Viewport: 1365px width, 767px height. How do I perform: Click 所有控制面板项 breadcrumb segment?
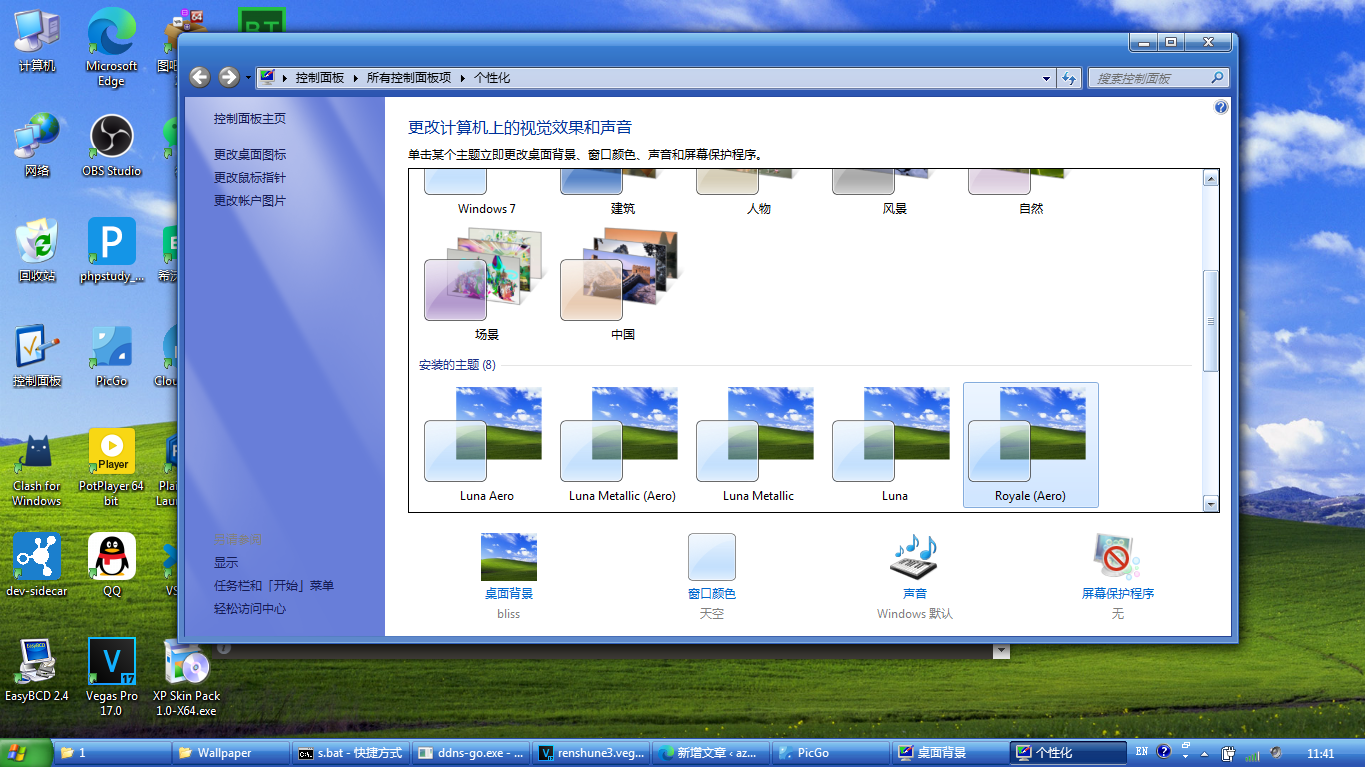pos(408,78)
